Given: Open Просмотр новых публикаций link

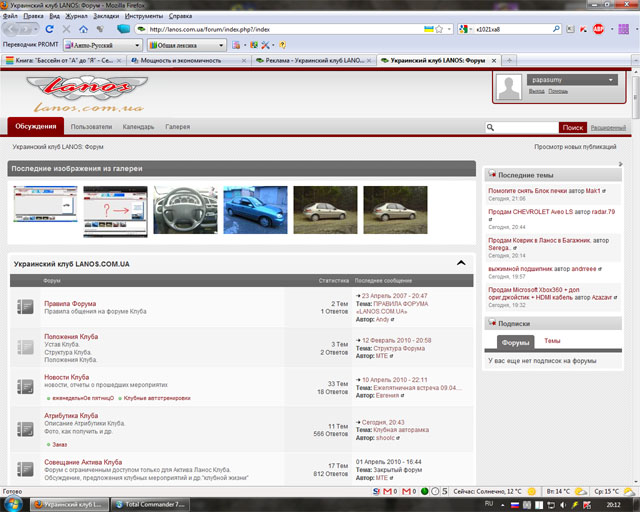Looking at the screenshot, I should (575, 147).
